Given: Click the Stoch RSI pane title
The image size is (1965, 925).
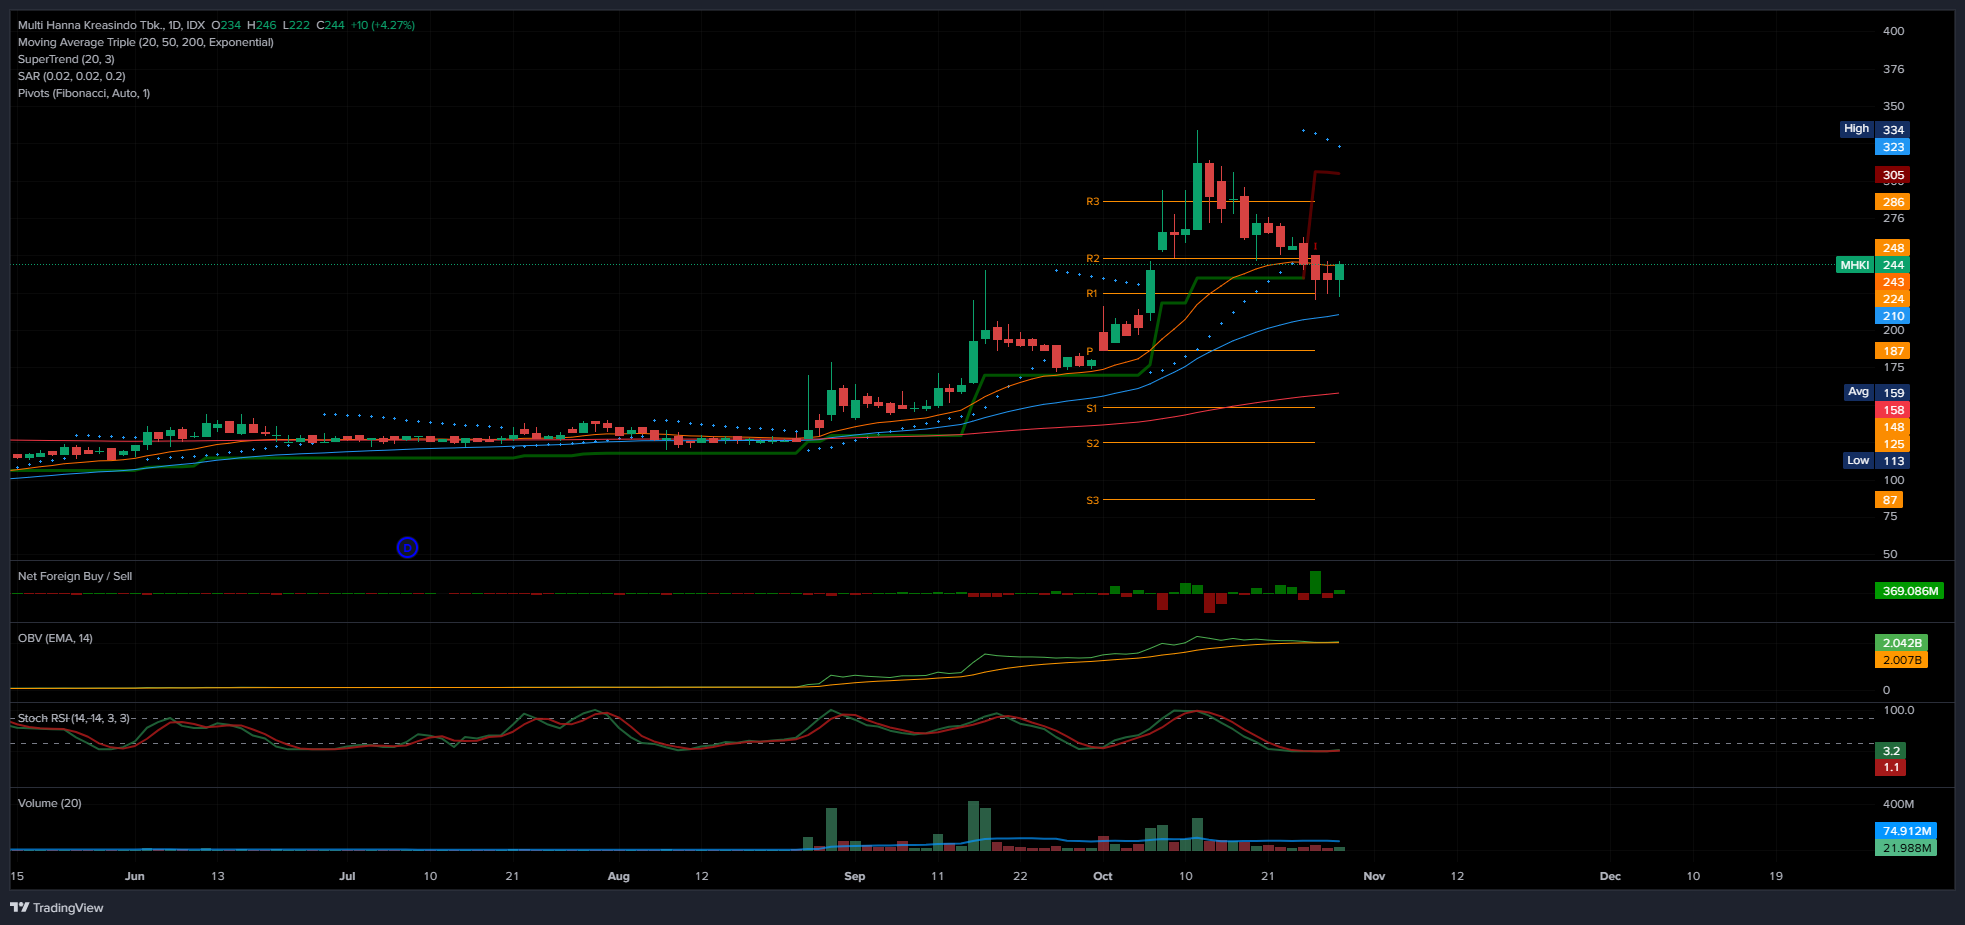Looking at the screenshot, I should [x=74, y=718].
